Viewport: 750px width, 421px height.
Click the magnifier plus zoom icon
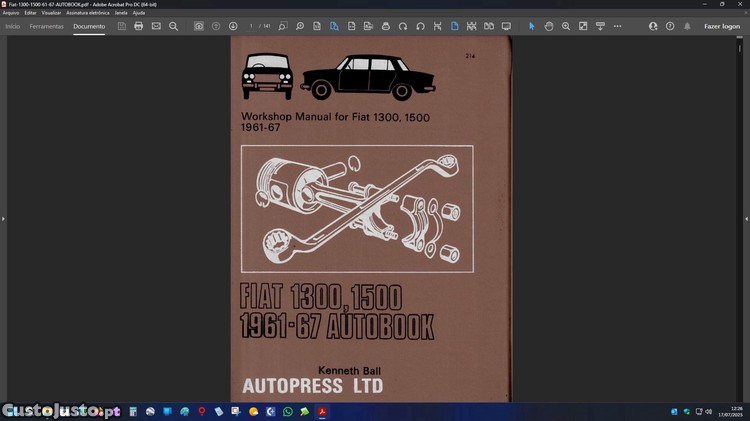(x=566, y=26)
